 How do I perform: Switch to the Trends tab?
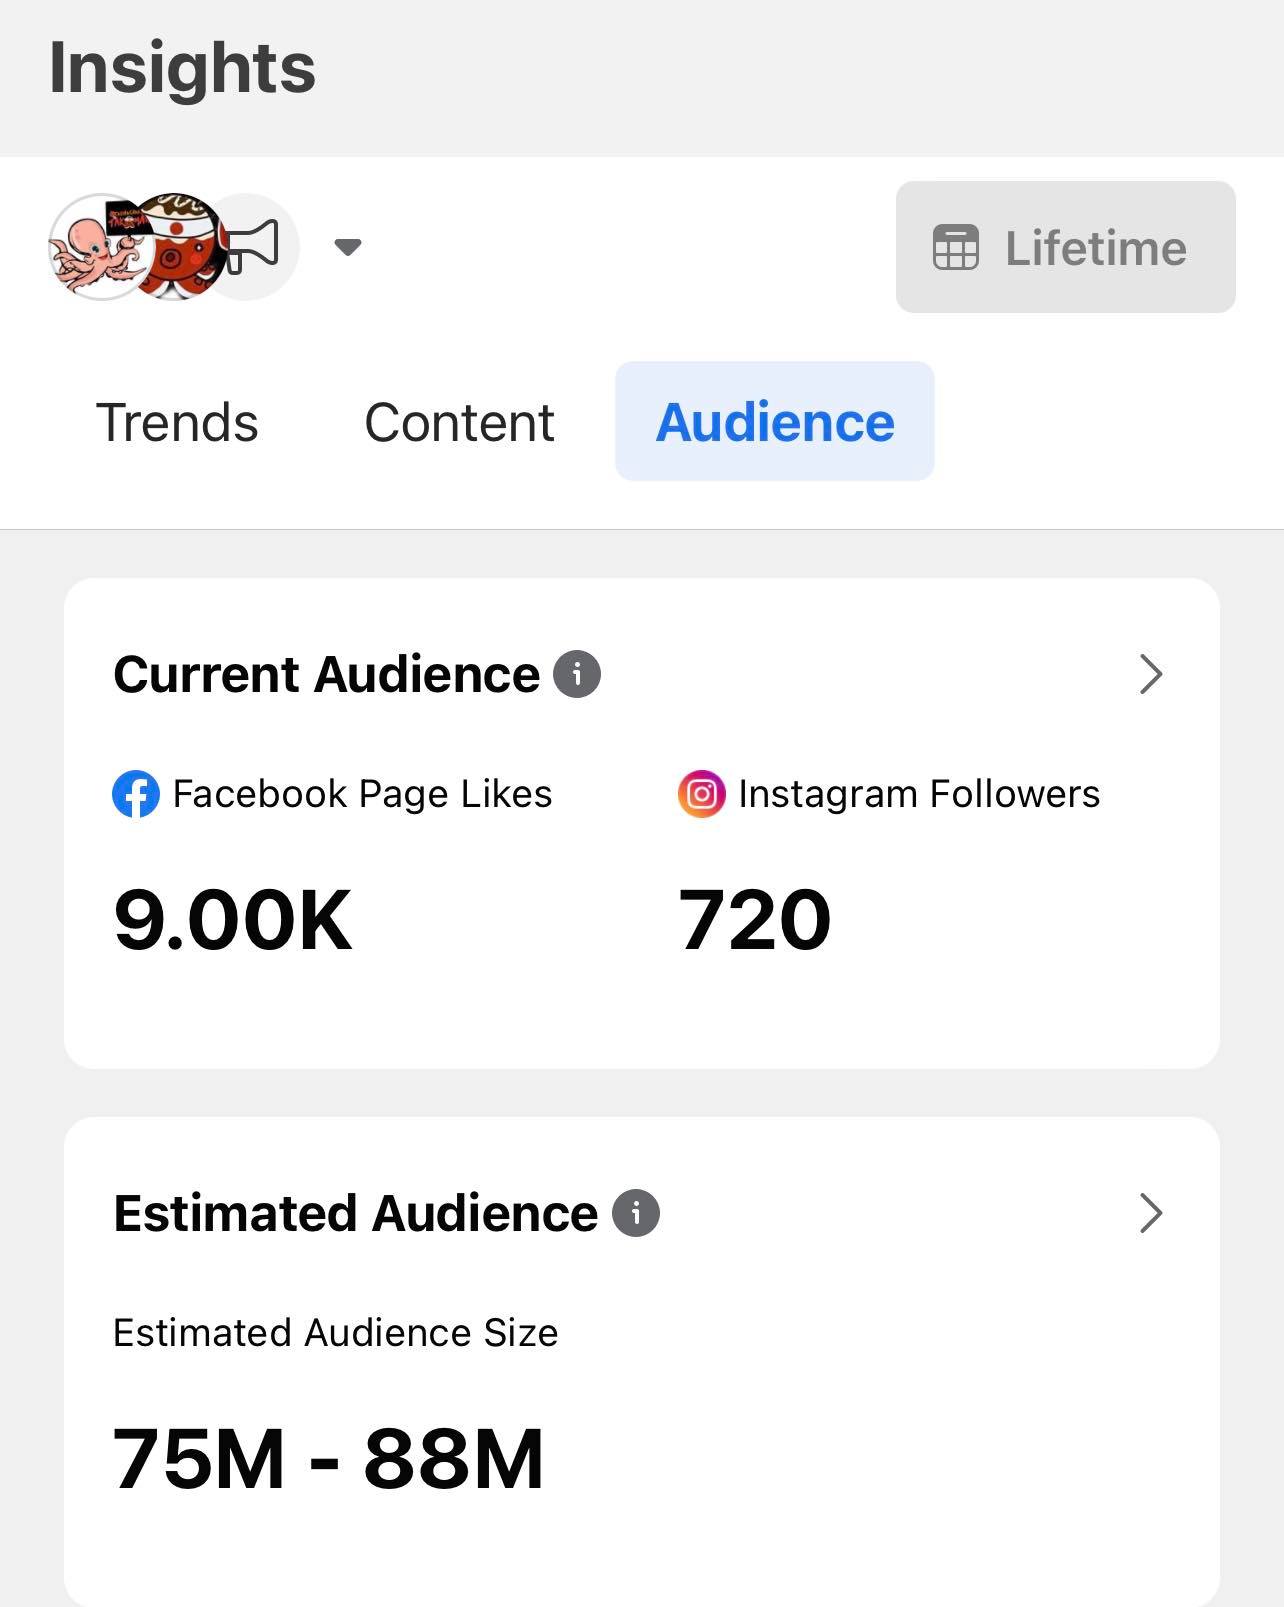click(x=177, y=422)
